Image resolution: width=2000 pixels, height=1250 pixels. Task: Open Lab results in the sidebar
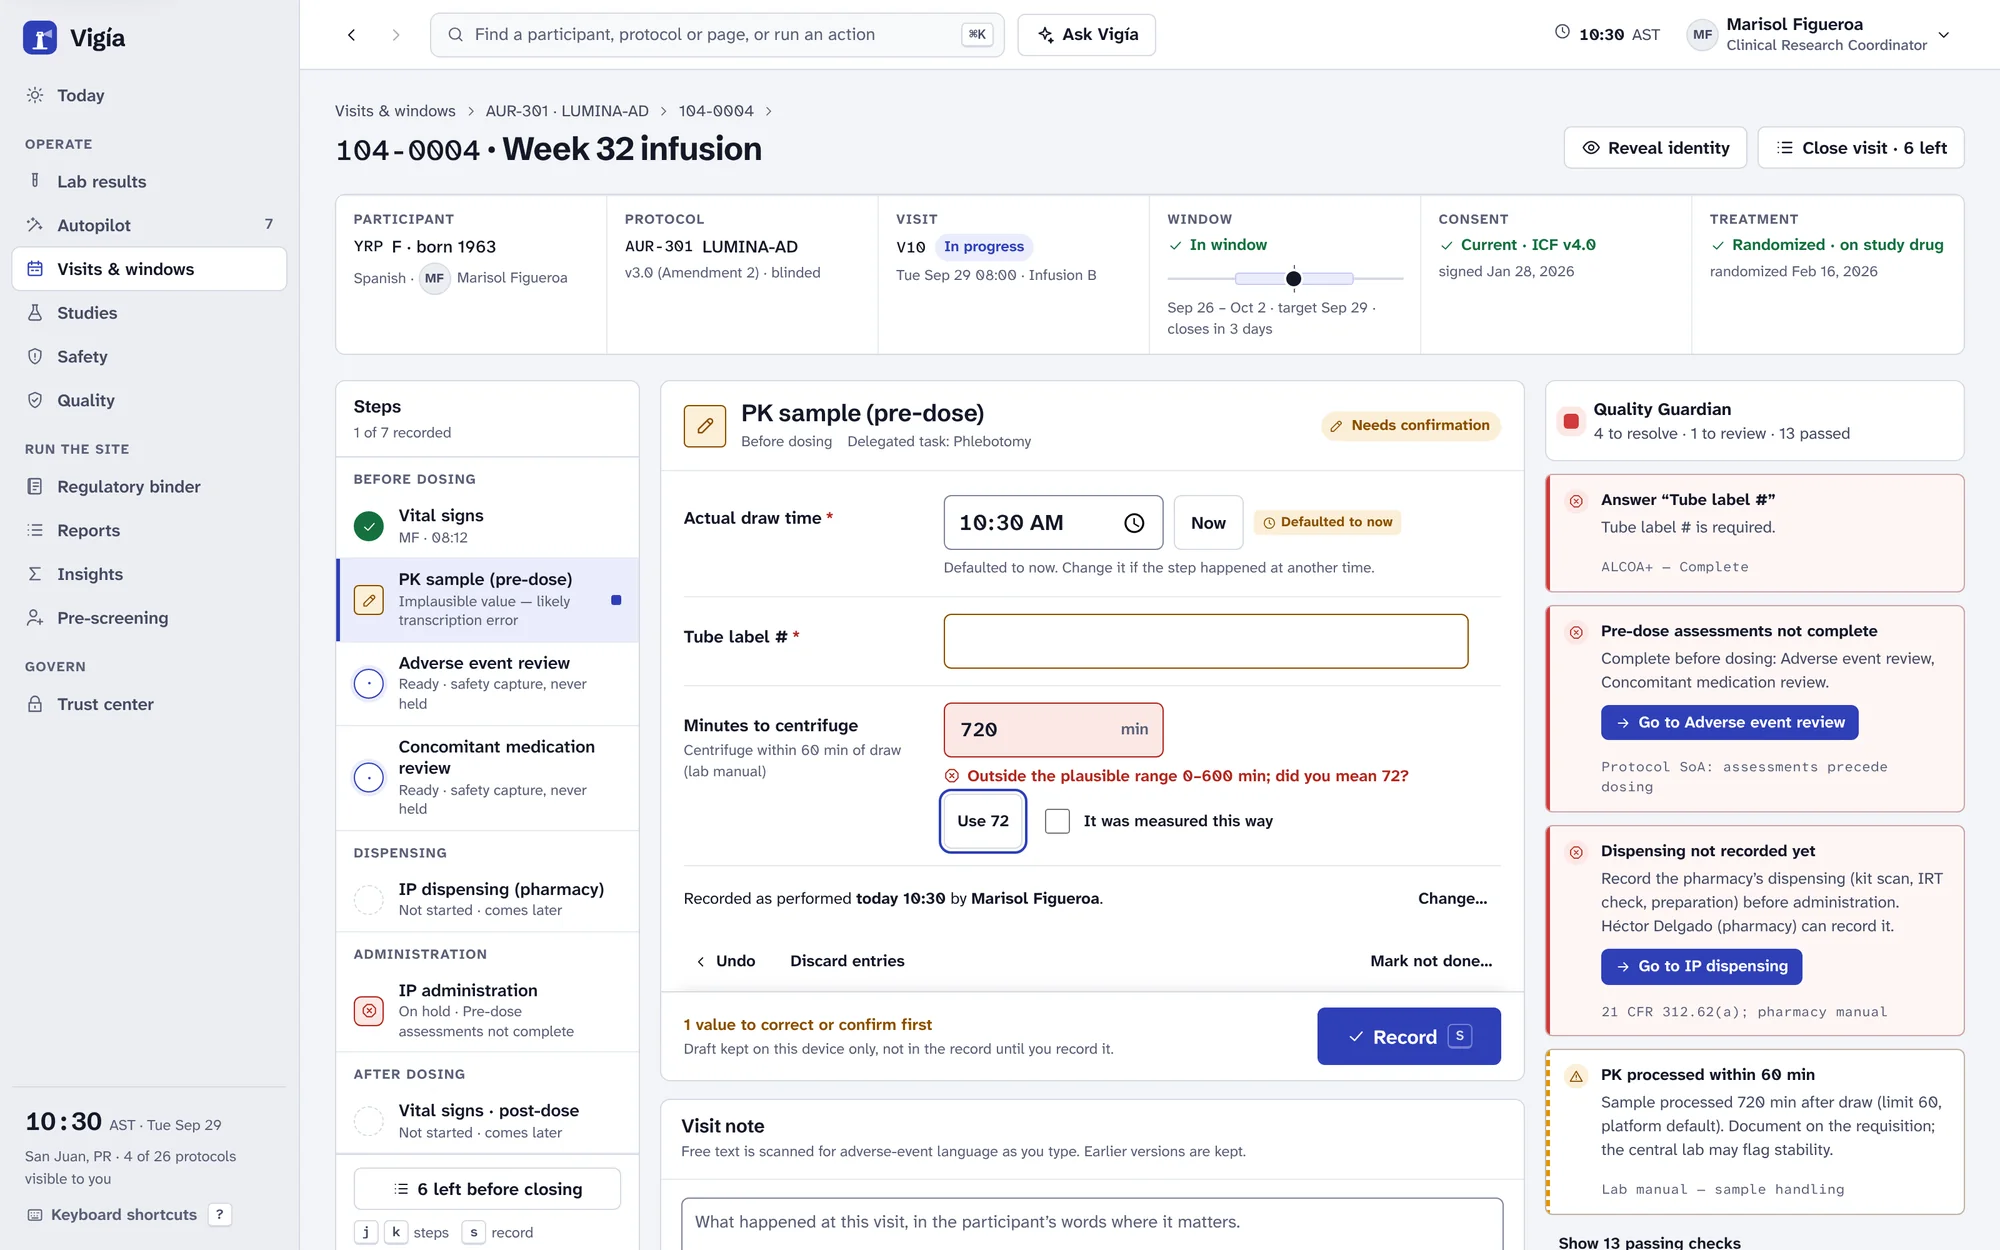click(x=149, y=181)
